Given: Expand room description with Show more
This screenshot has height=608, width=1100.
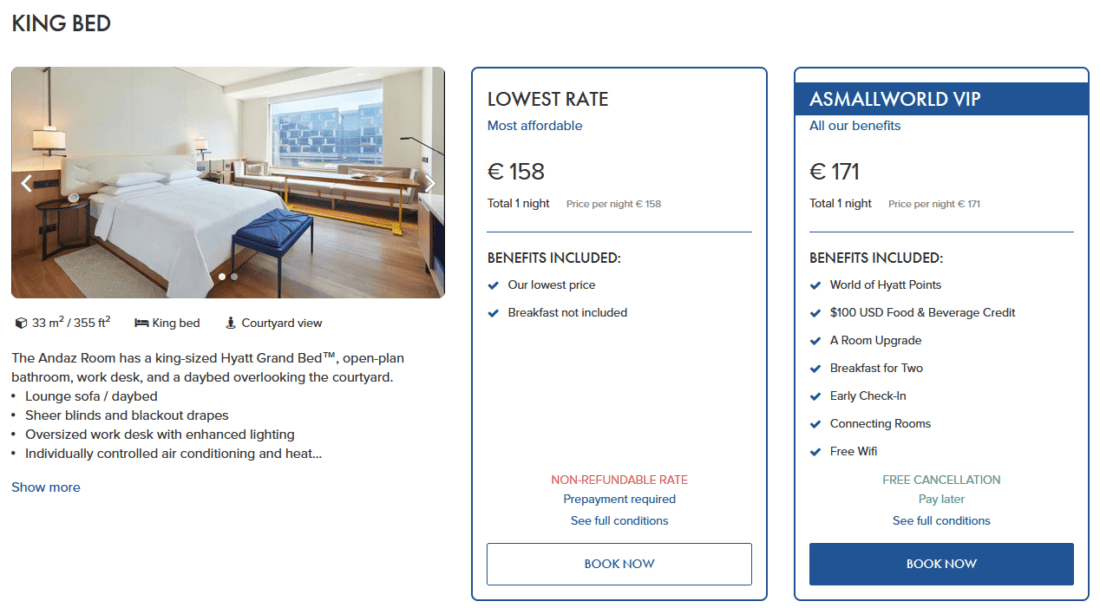Looking at the screenshot, I should pyautogui.click(x=46, y=487).
